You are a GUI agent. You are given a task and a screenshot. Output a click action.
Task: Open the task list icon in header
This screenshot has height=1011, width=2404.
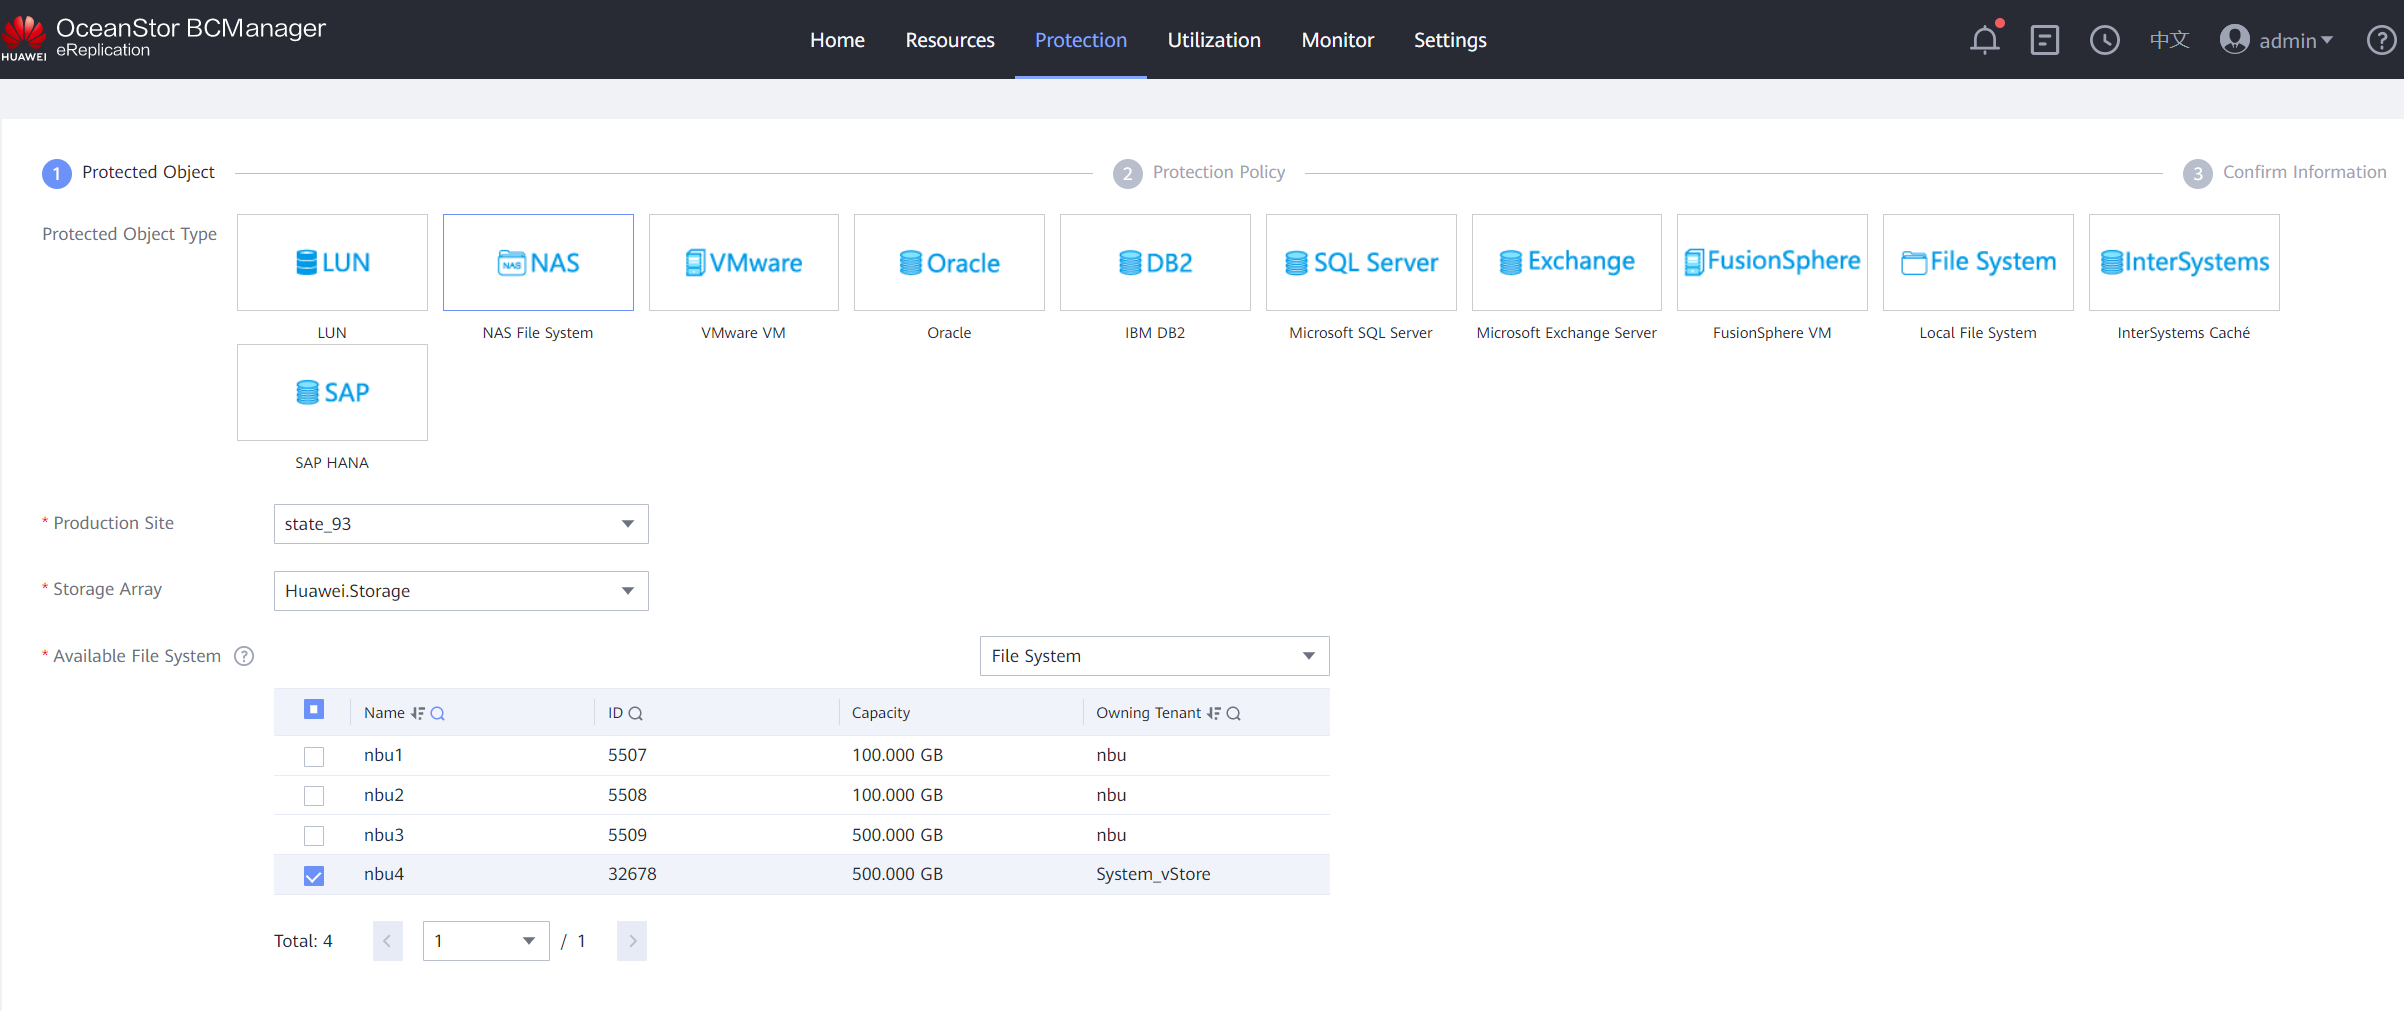point(2044,40)
